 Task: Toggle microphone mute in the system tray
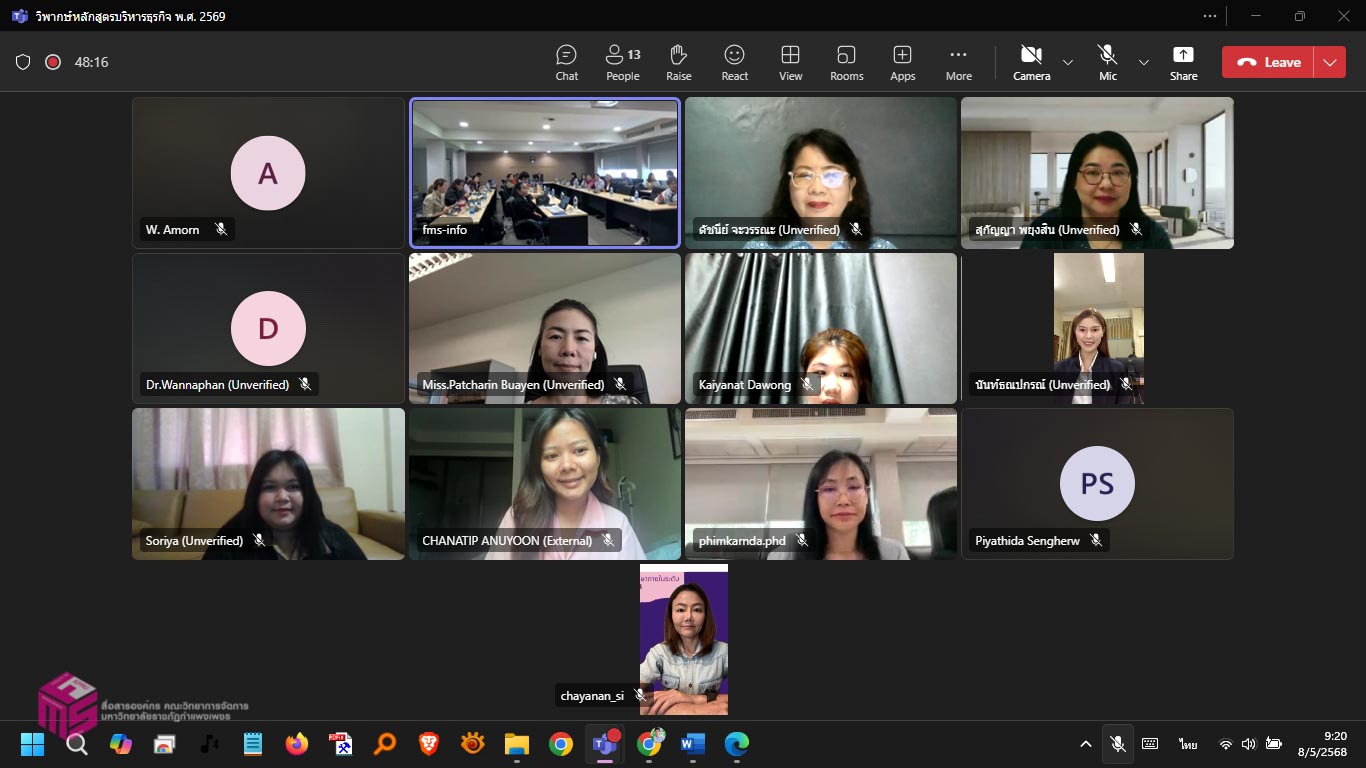coord(1118,744)
